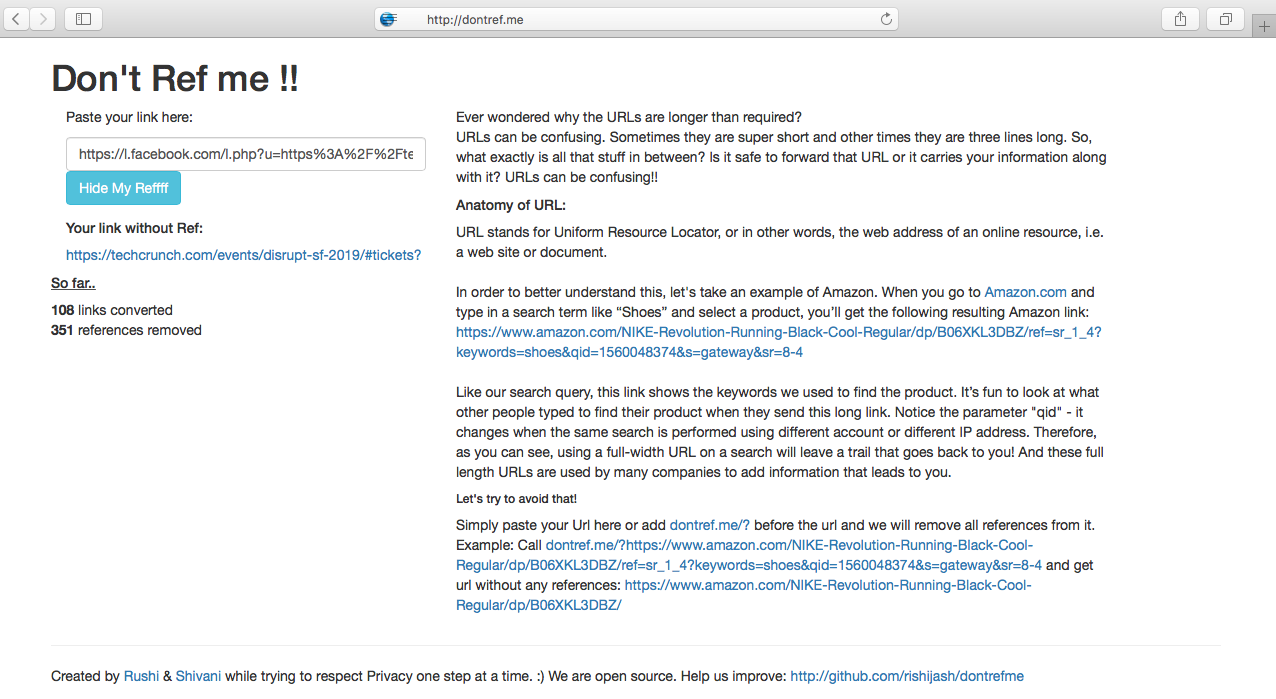This screenshot has width=1276, height=699.
Task: Click the "So far.." underlined label
Action: pos(73,283)
